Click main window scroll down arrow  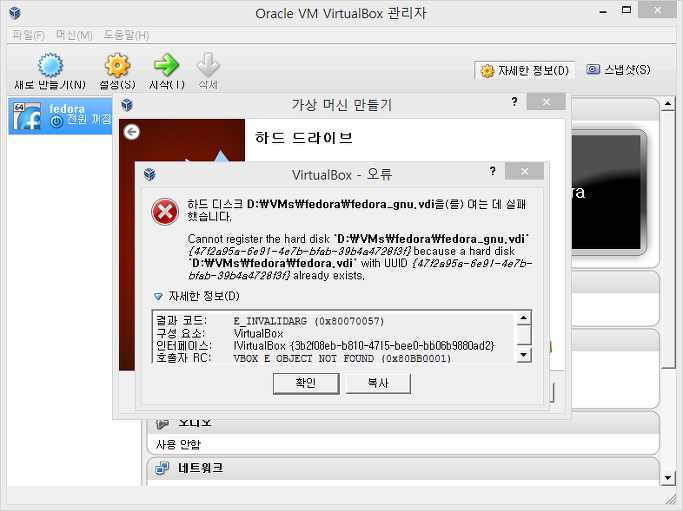[x=668, y=478]
